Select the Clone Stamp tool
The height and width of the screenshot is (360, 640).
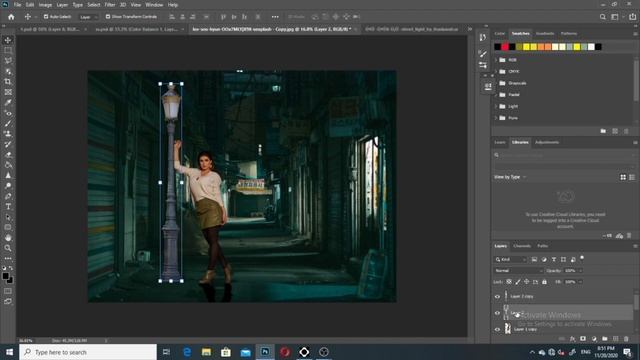8,133
